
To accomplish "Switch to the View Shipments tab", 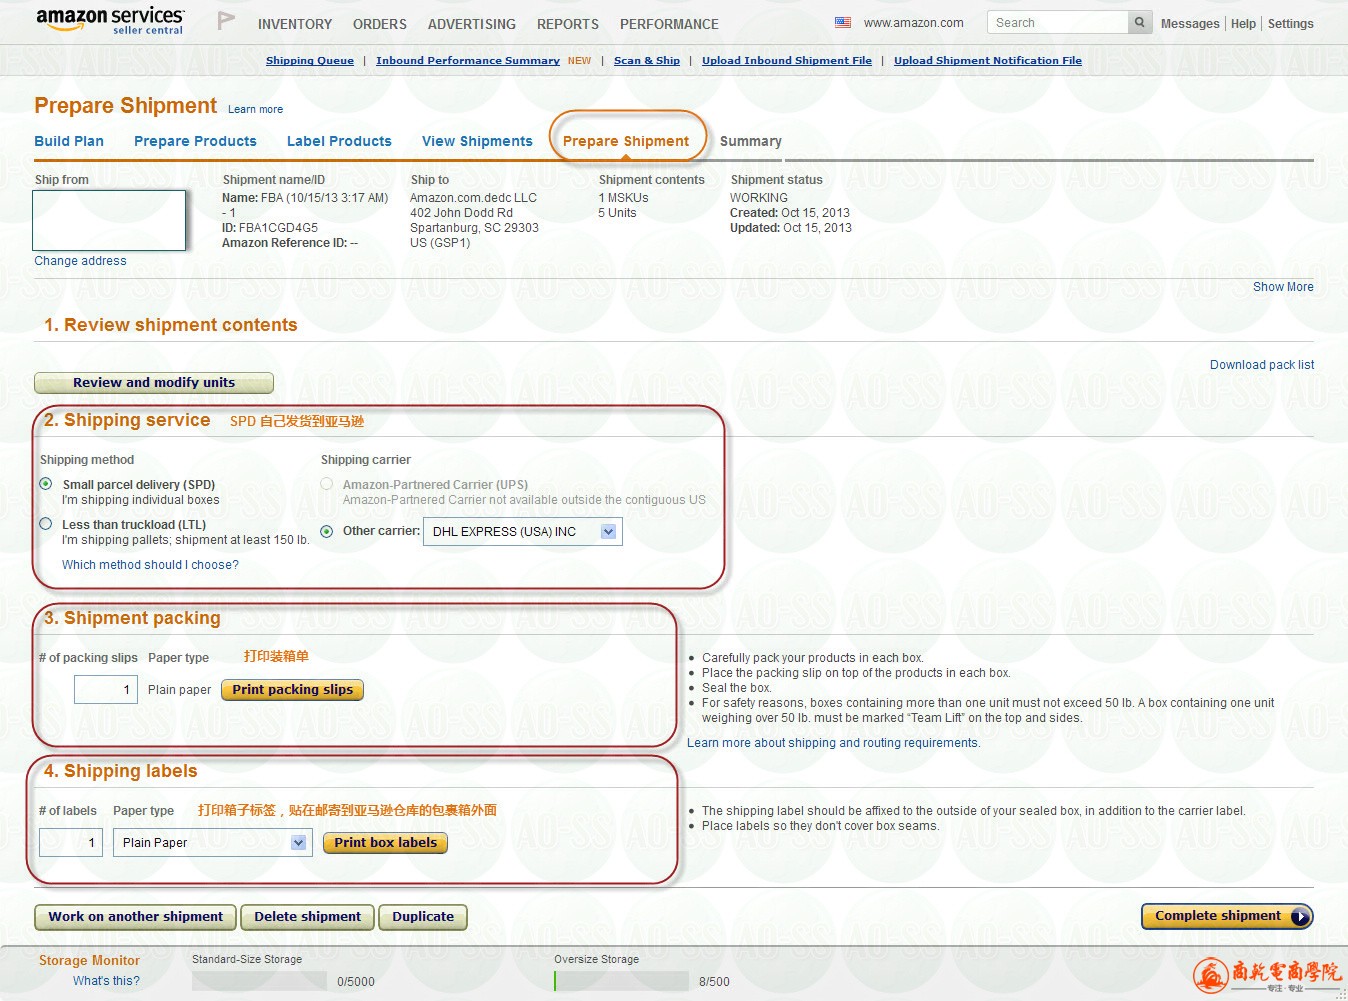I will click(477, 141).
